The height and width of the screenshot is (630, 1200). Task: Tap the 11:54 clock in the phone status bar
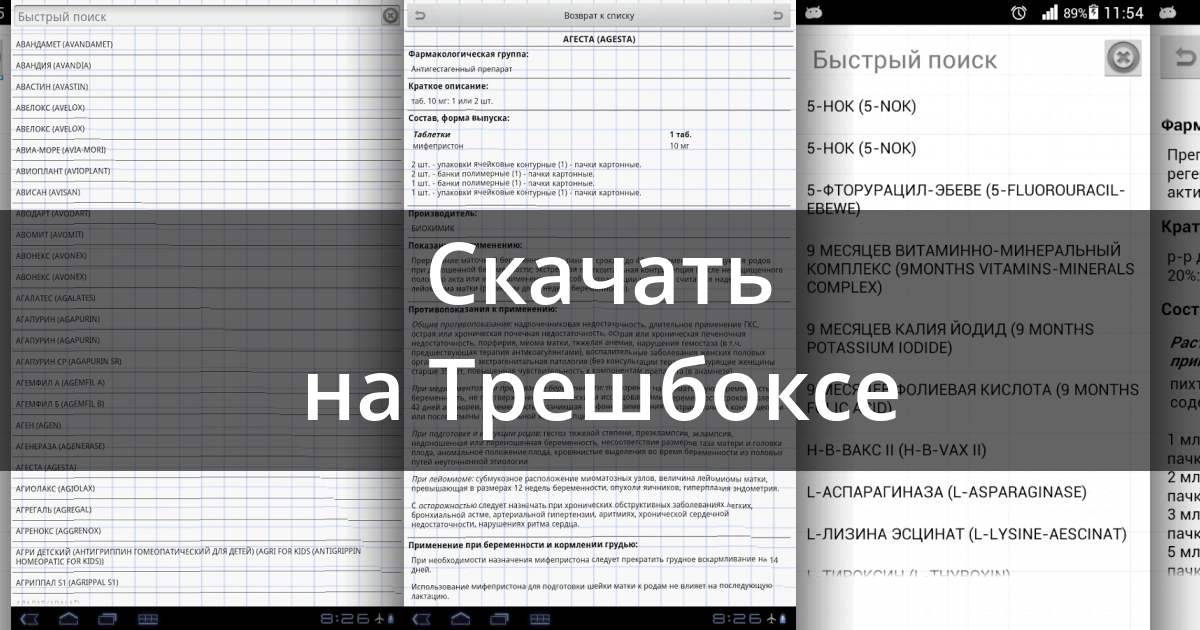click(1125, 13)
